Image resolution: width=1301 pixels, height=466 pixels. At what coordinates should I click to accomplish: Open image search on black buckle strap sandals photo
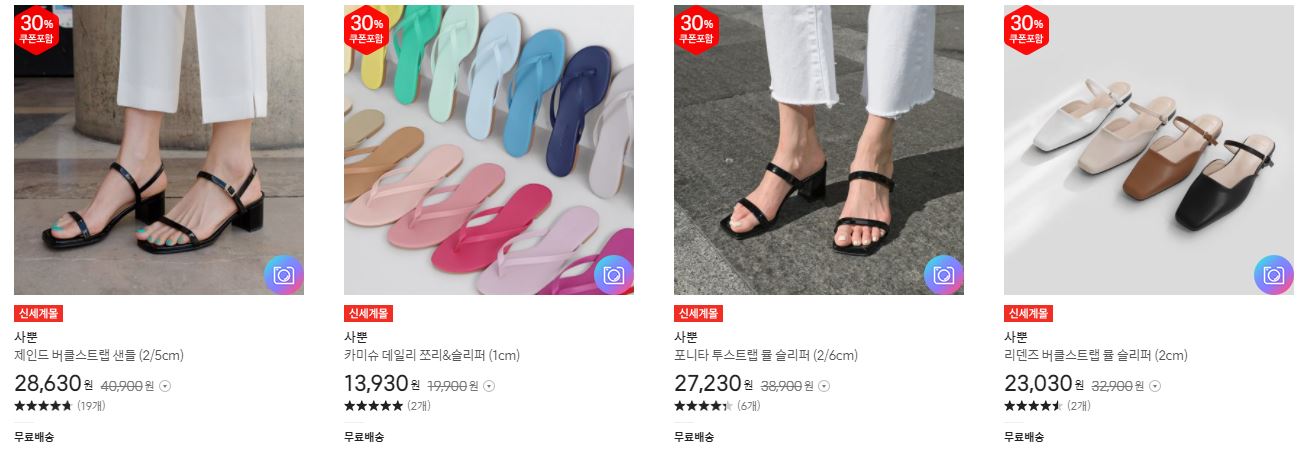(283, 275)
